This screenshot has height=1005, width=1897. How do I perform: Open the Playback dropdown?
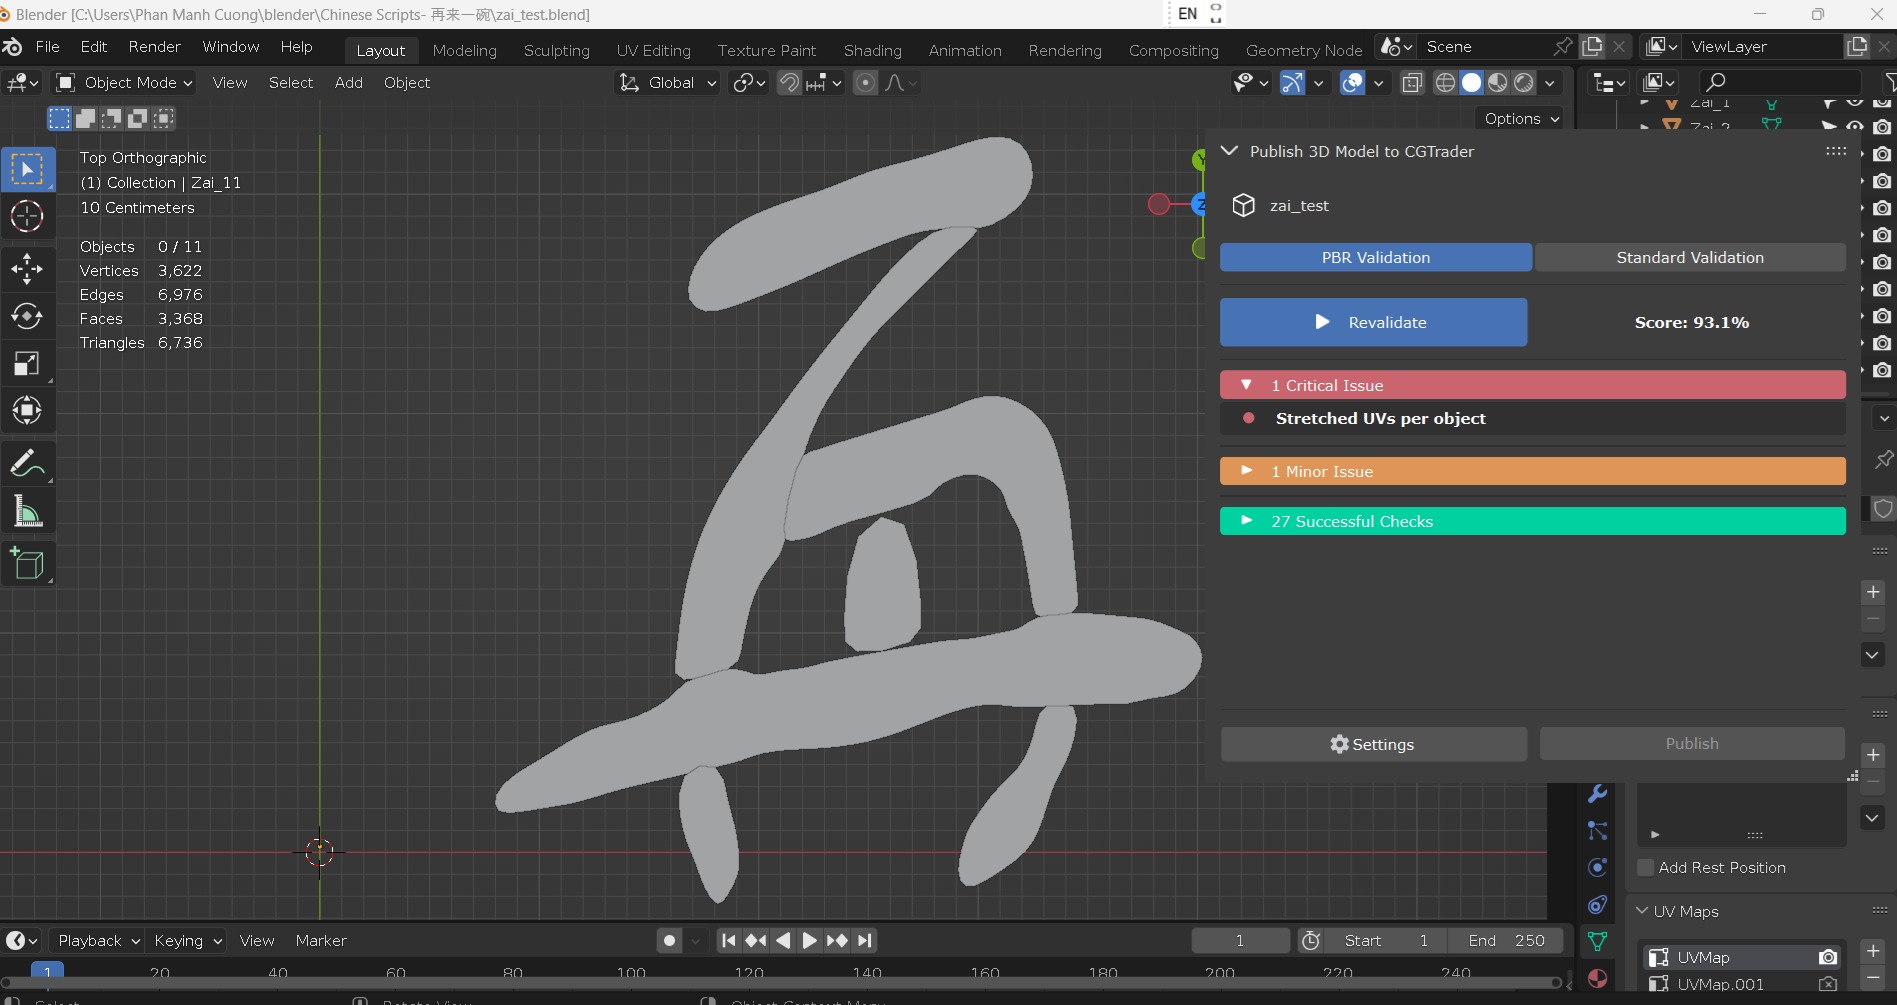coord(98,940)
